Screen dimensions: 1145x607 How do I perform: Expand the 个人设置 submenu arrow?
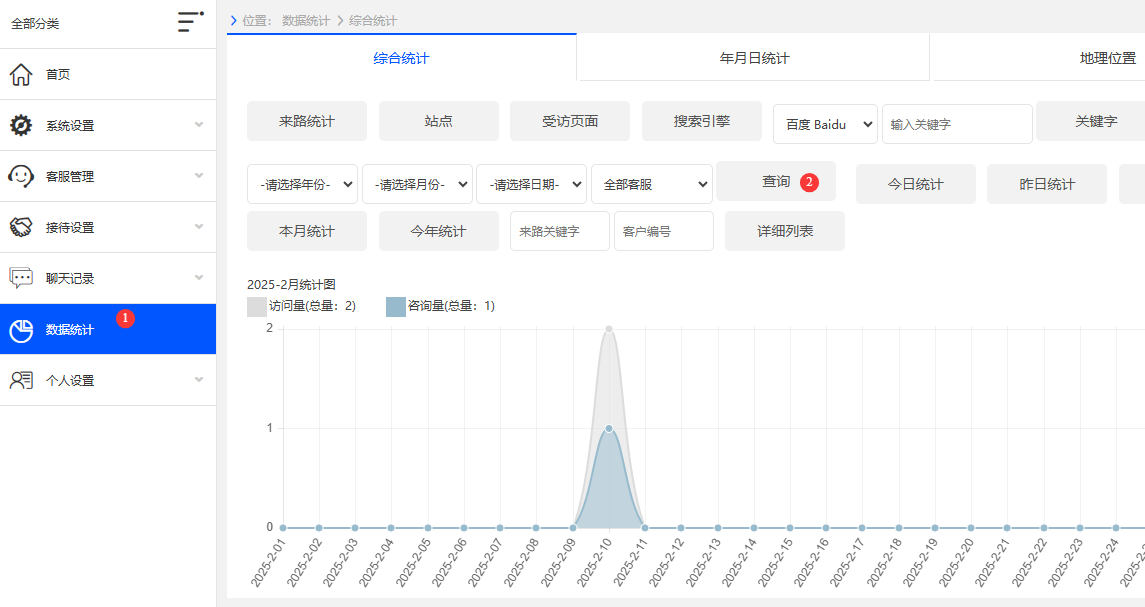pos(199,380)
